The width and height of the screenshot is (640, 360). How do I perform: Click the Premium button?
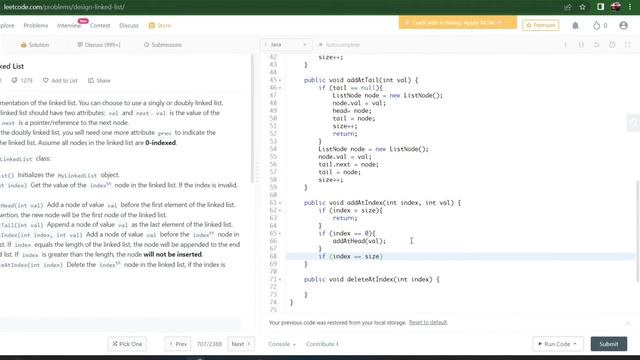(x=541, y=25)
